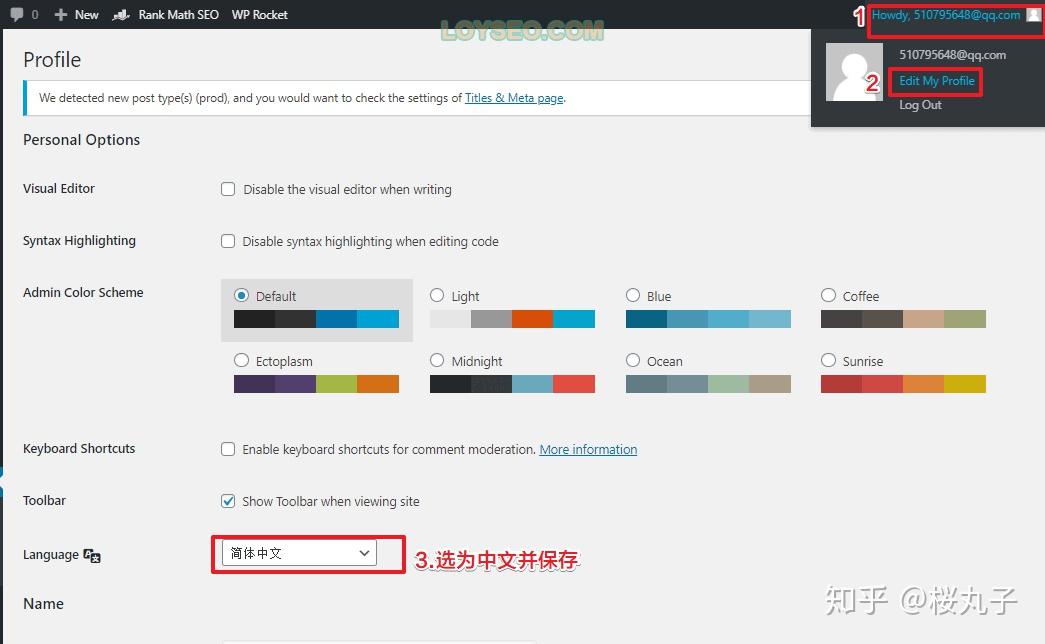Click the Profile page heading
The image size is (1045, 644).
pyautogui.click(x=52, y=60)
